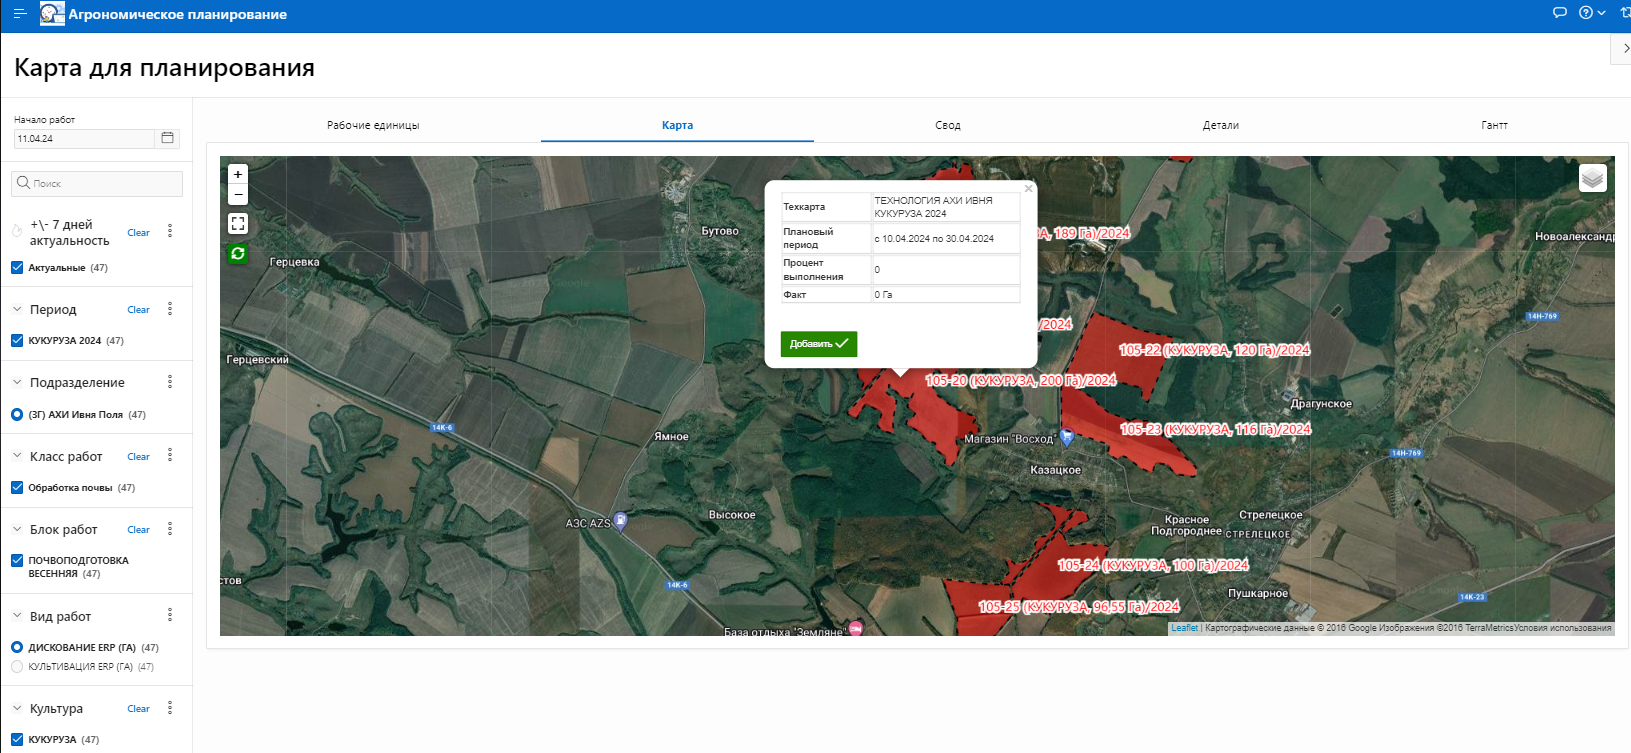Uncheck the Актуальные checkbox

coord(17,267)
